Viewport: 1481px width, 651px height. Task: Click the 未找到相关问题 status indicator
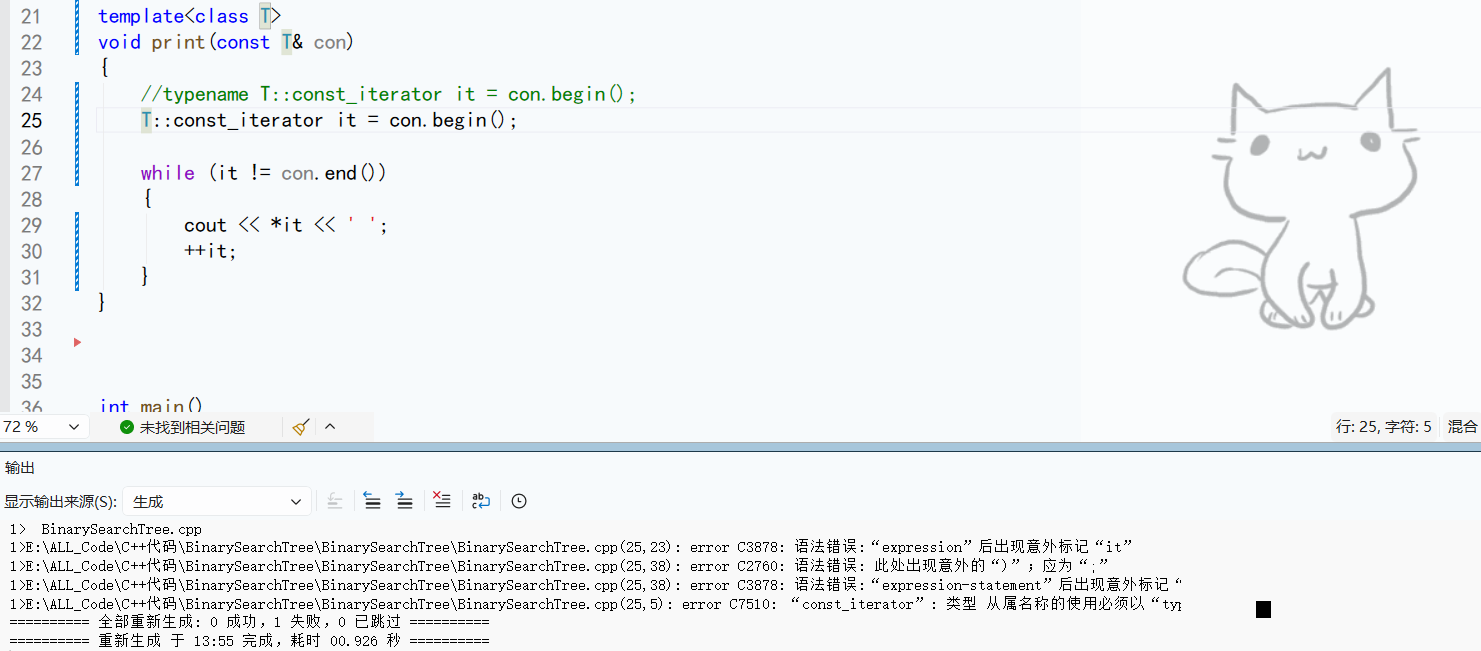coord(182,427)
